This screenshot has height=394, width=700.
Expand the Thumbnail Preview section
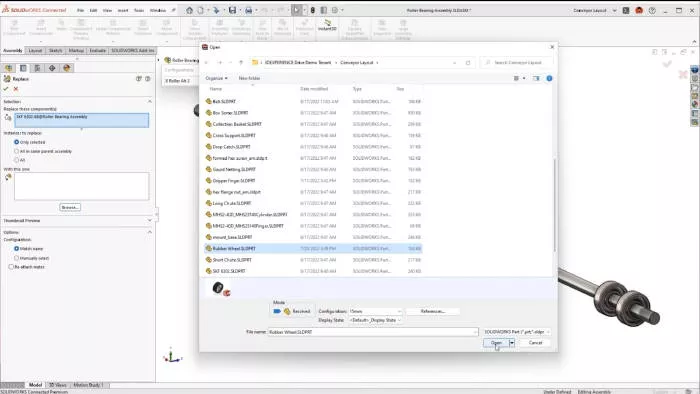150,220
